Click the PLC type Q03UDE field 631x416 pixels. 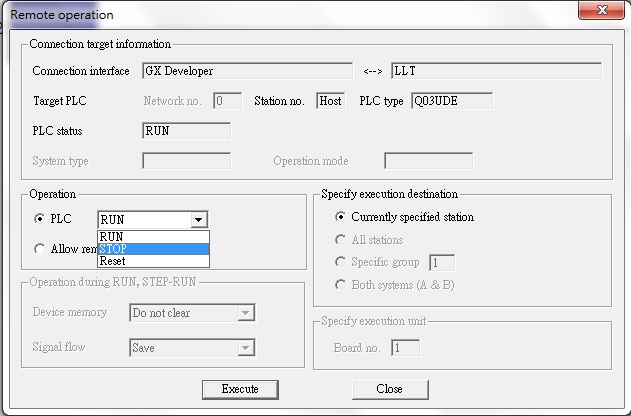pos(451,100)
